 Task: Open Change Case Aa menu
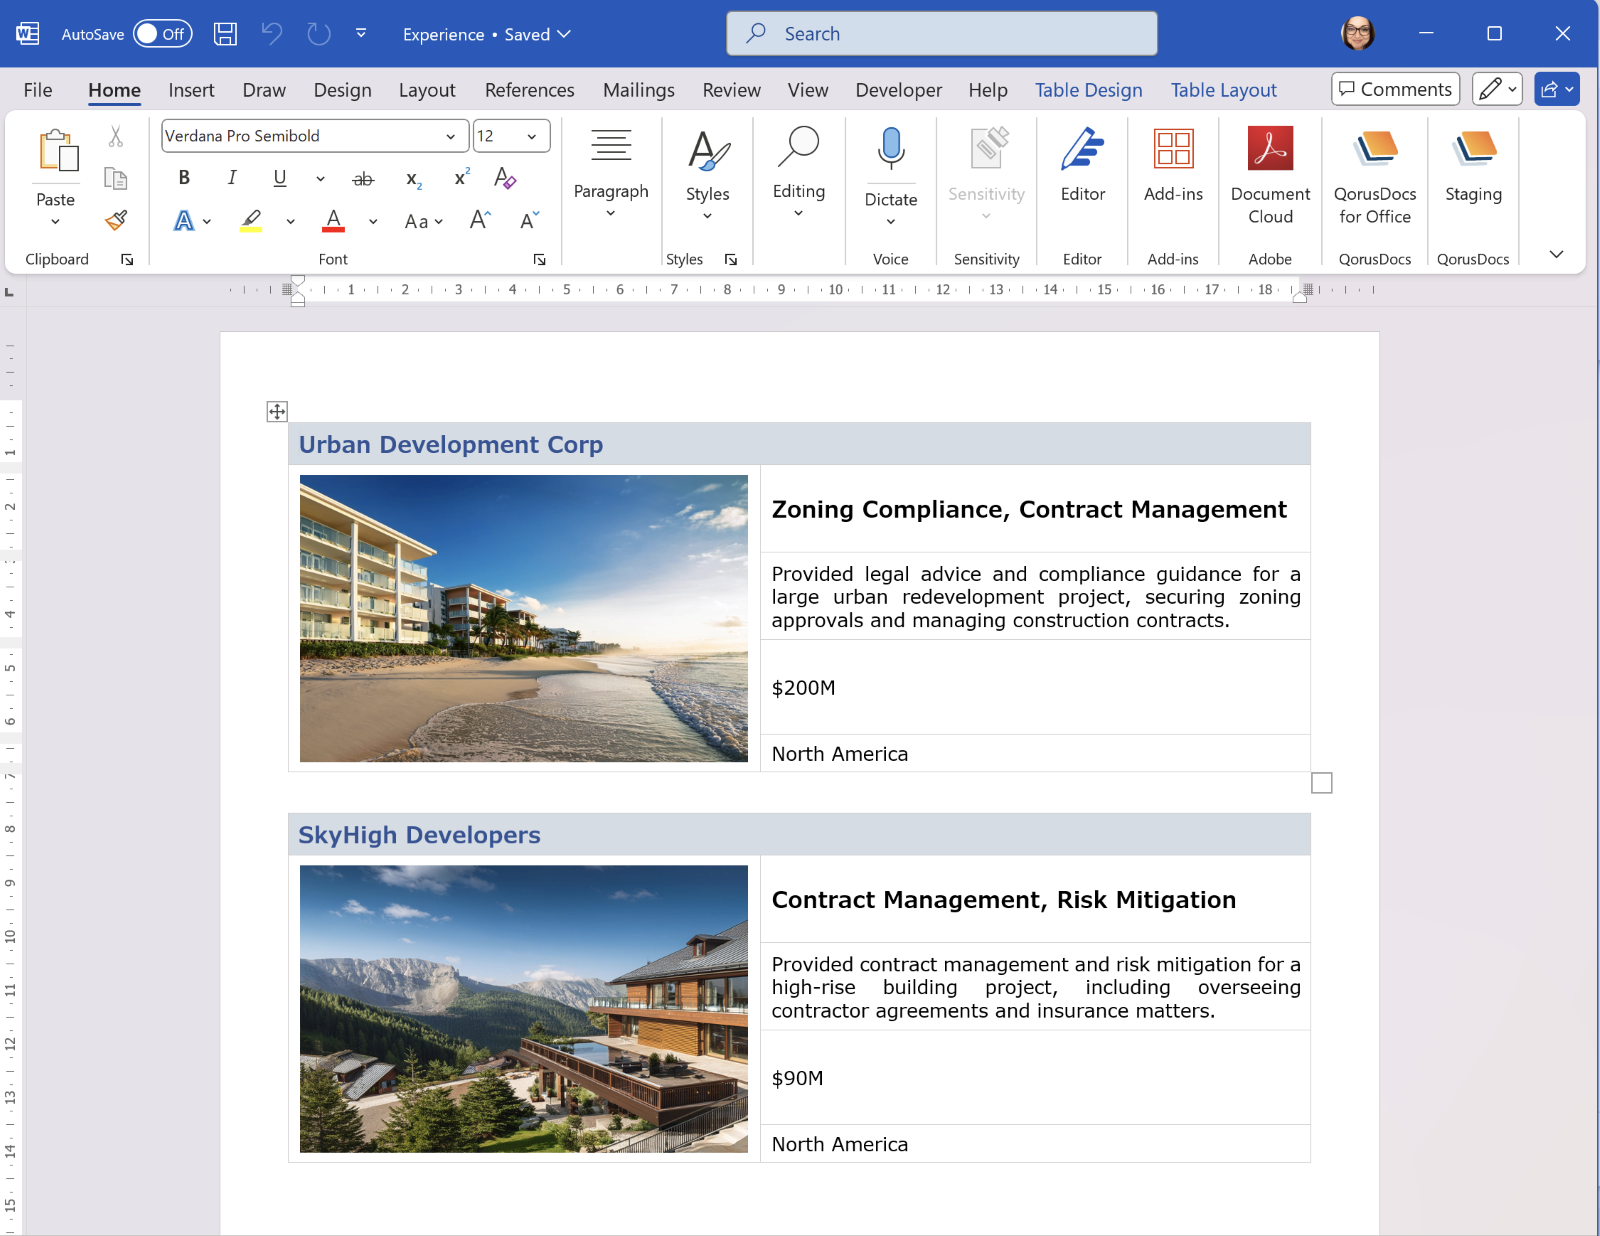click(x=423, y=221)
